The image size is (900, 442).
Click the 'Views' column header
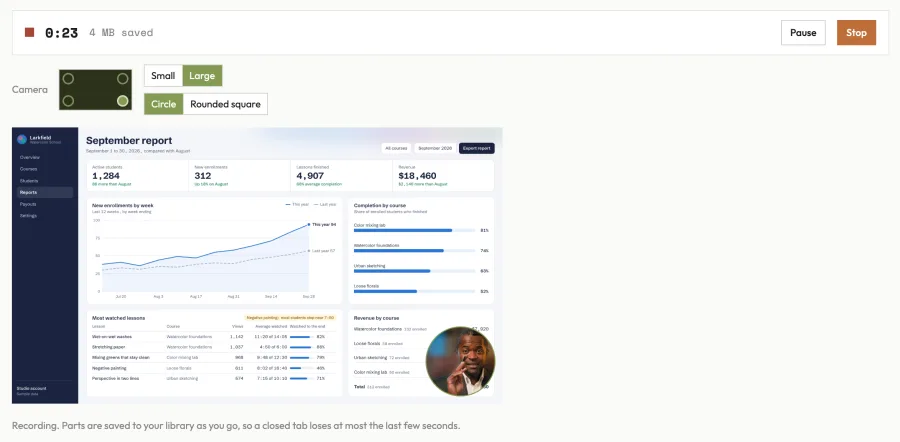238,327
